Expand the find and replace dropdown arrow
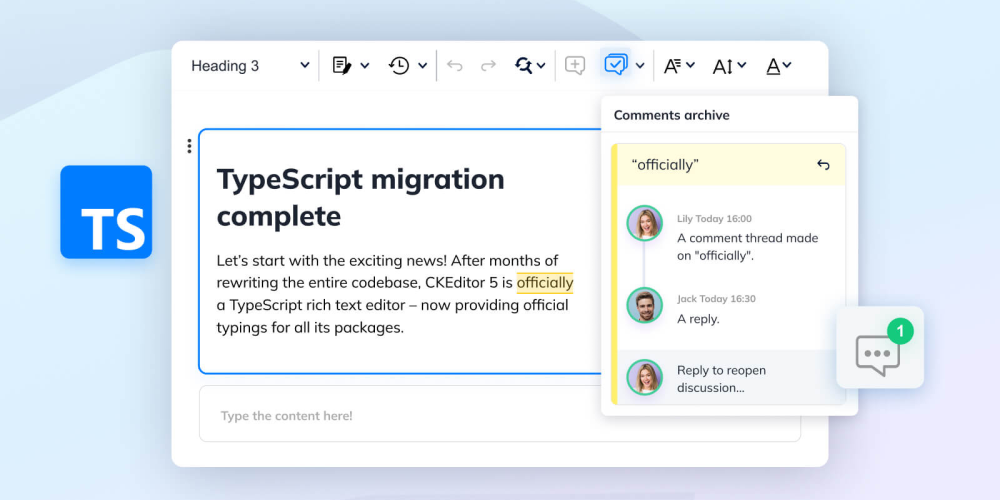 pyautogui.click(x=541, y=65)
